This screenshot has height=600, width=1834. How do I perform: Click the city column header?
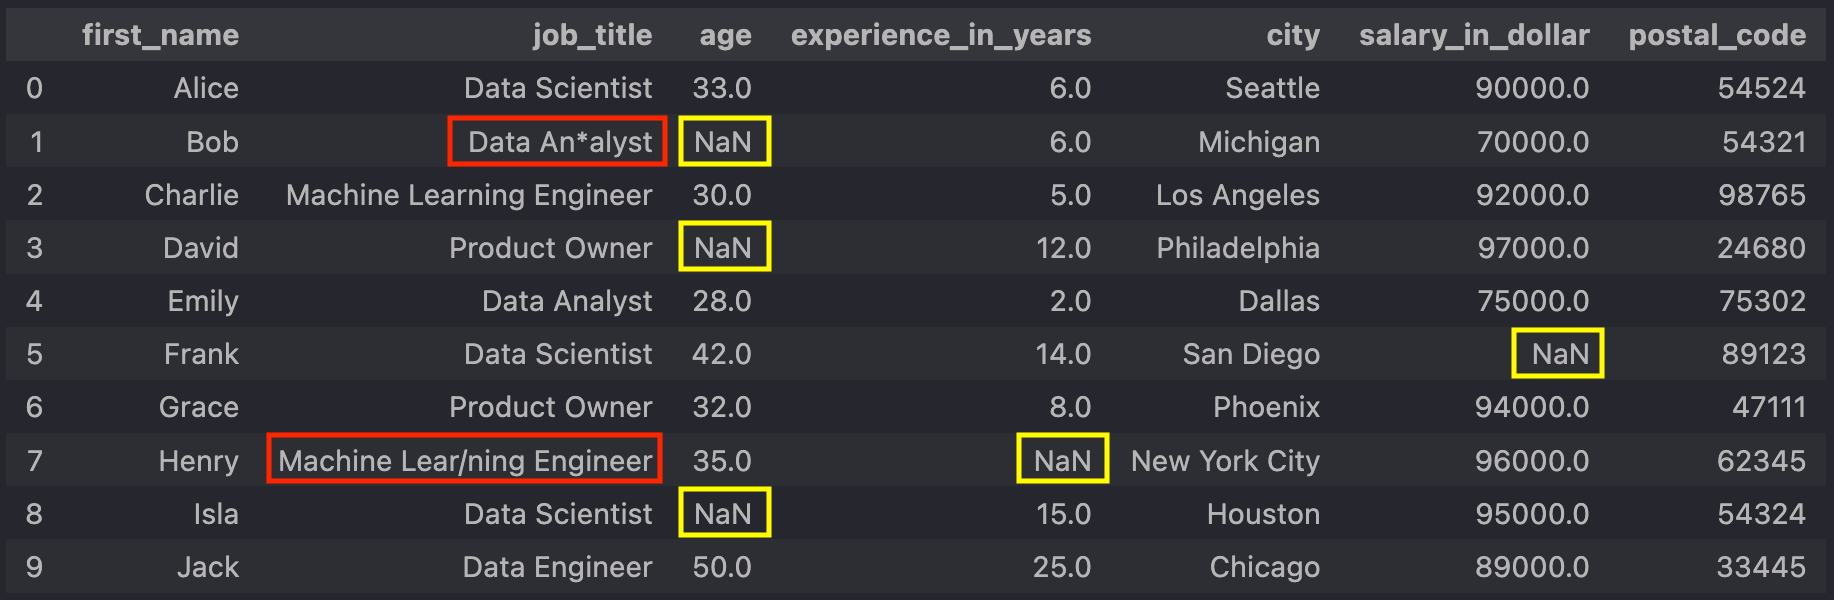click(1293, 36)
